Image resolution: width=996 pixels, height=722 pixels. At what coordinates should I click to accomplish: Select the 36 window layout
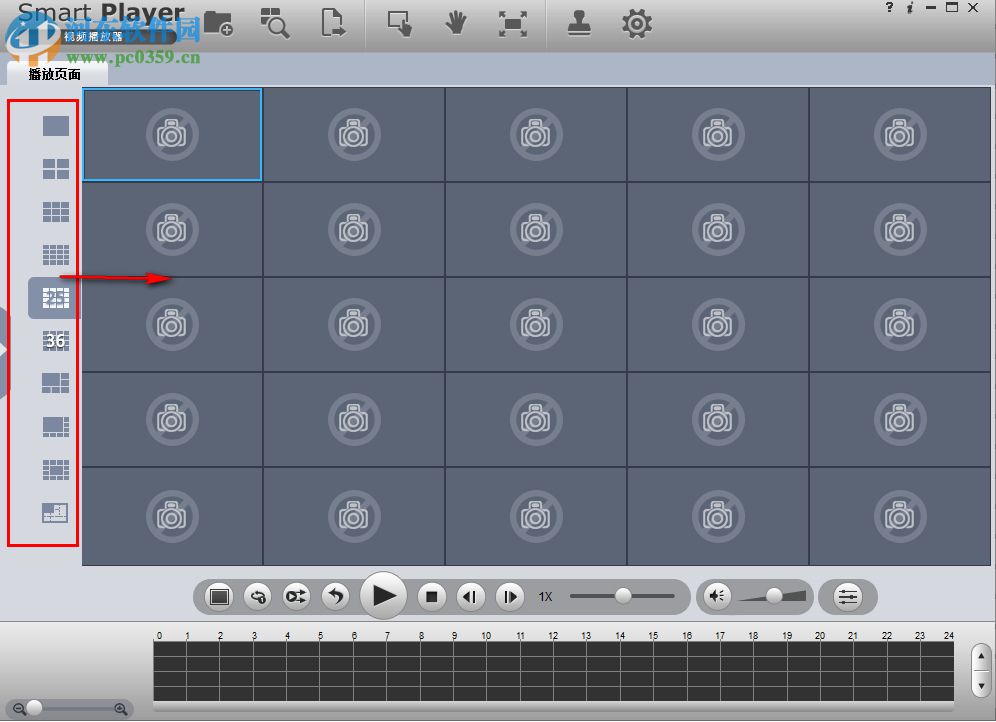tap(56, 341)
